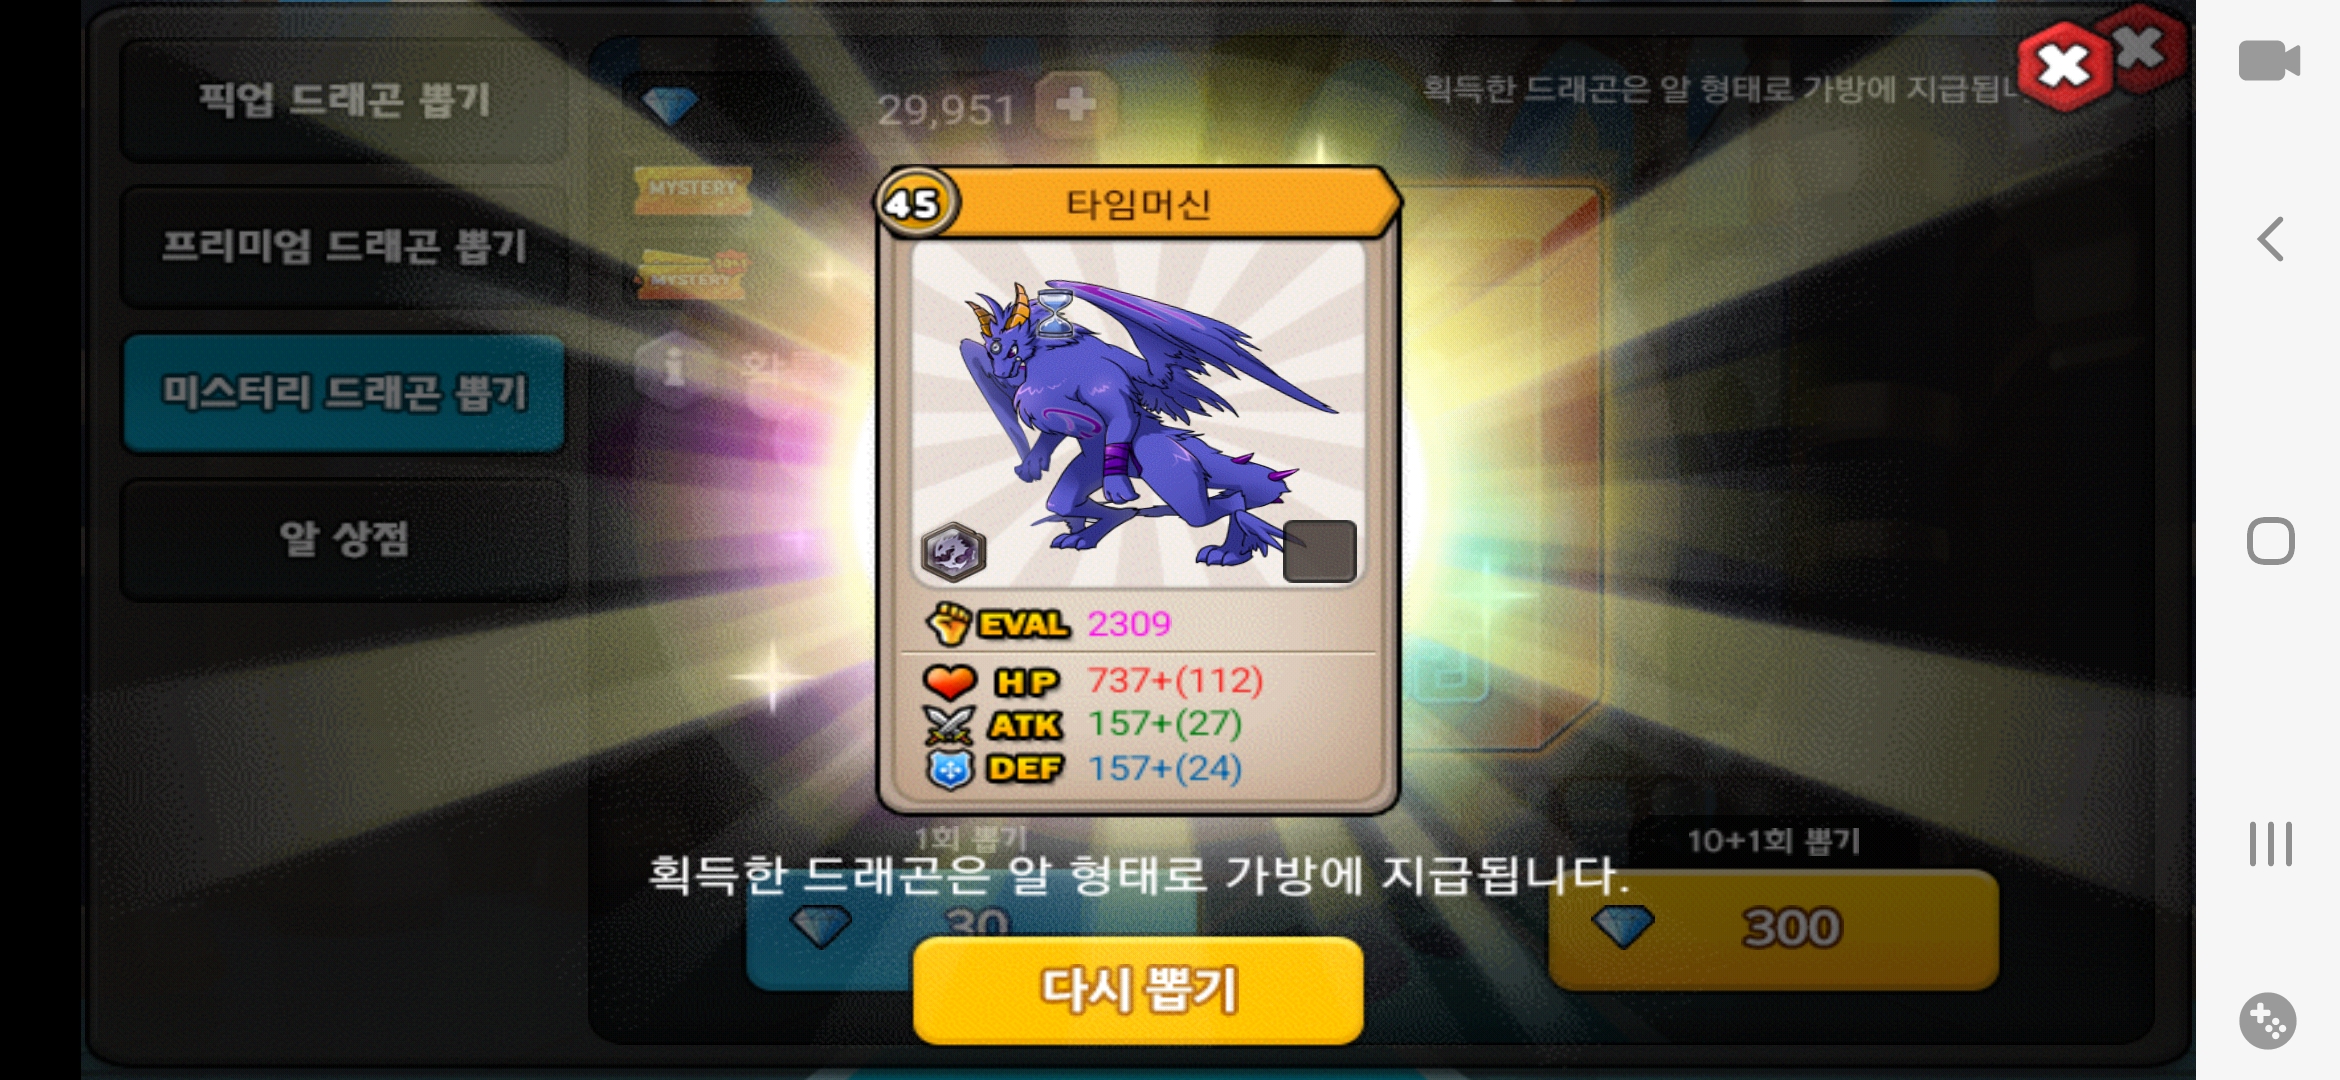Tap the 타임머신 dragon portrait
The image size is (2340, 1080).
(x=1138, y=413)
